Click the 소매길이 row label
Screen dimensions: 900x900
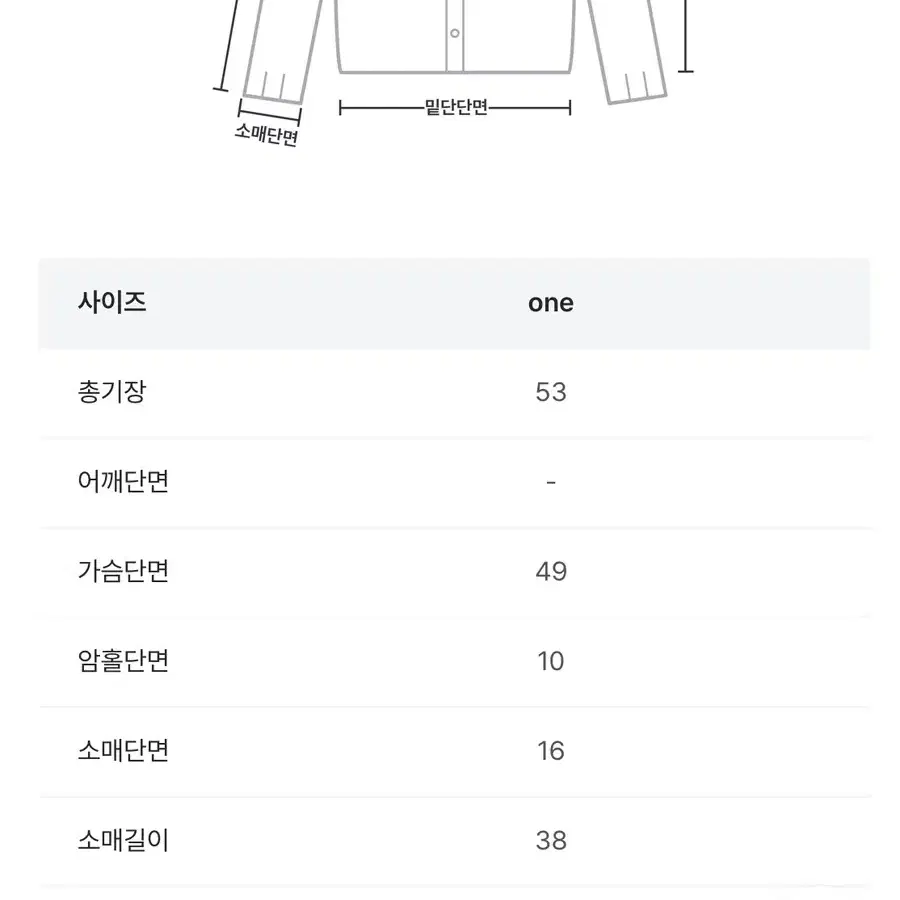[123, 840]
